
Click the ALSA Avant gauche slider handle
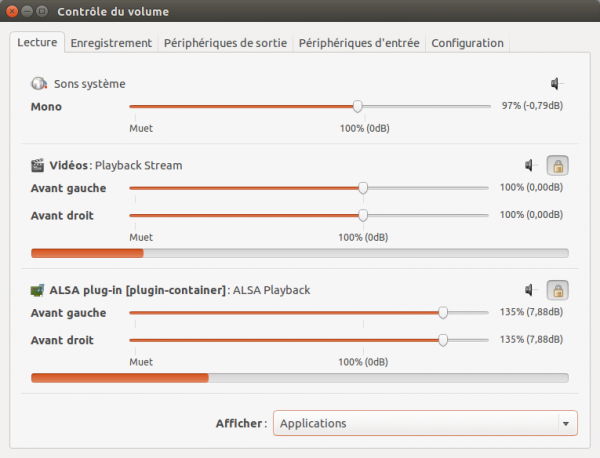tap(443, 313)
